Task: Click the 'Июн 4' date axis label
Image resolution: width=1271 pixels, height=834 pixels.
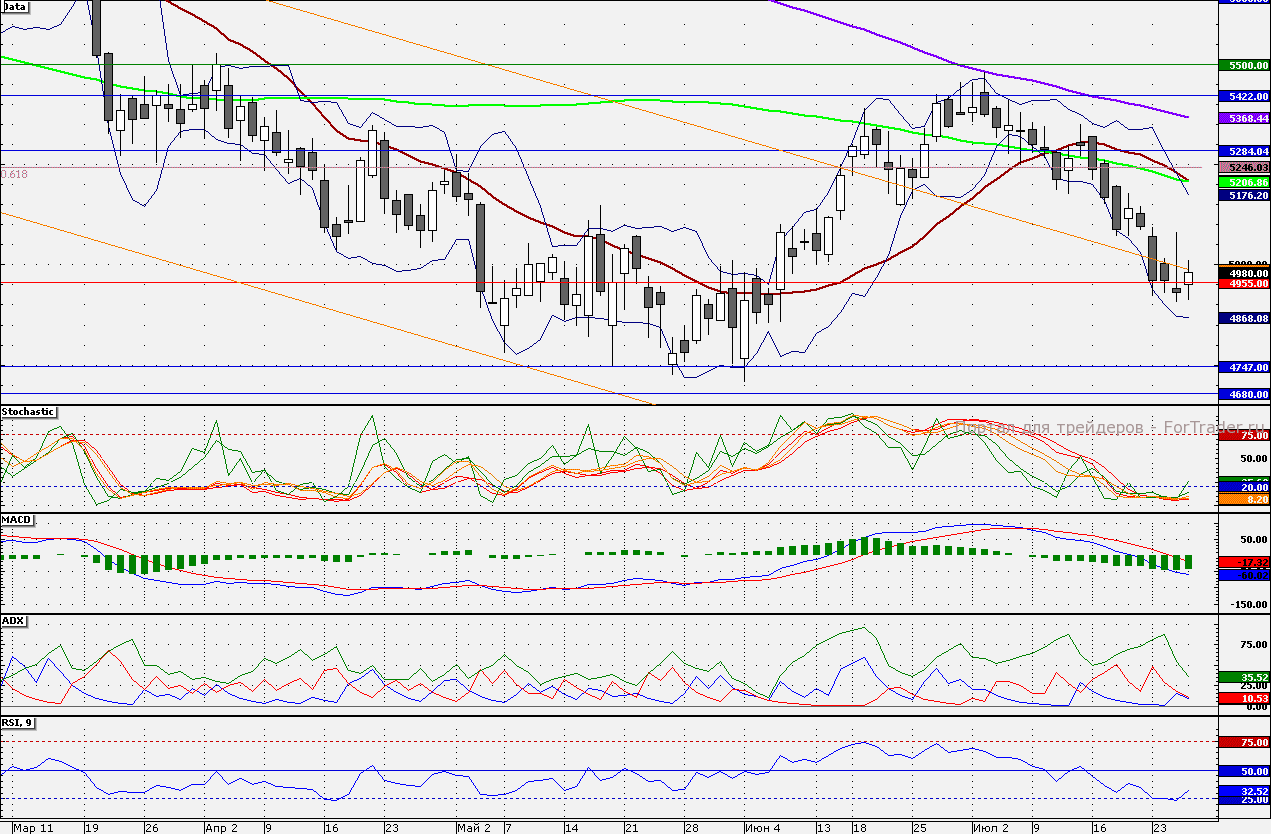Action: point(765,828)
